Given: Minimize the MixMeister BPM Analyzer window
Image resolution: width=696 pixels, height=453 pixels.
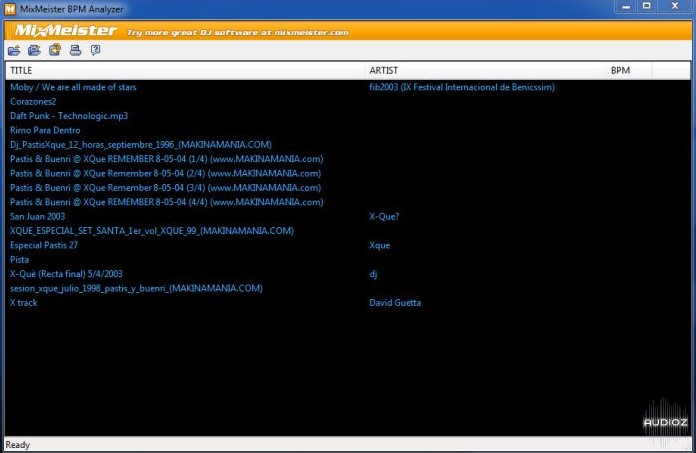Looking at the screenshot, I should pos(626,7).
